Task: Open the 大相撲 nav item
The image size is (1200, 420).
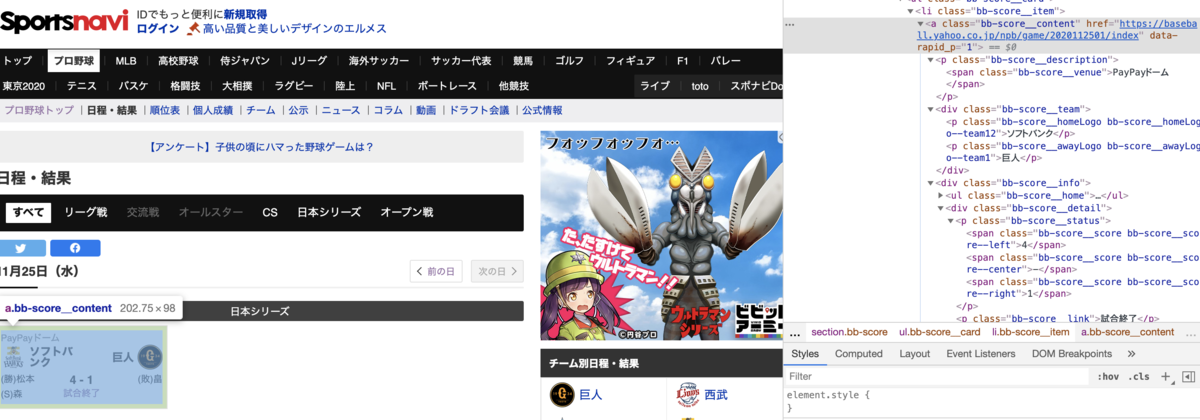Action: pyautogui.click(x=237, y=86)
